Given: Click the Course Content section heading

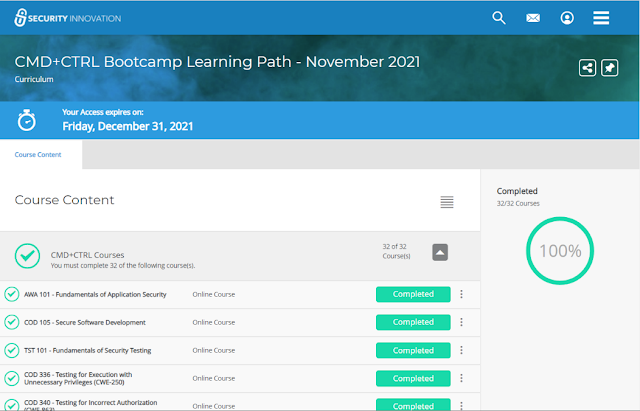Looking at the screenshot, I should coord(64,200).
